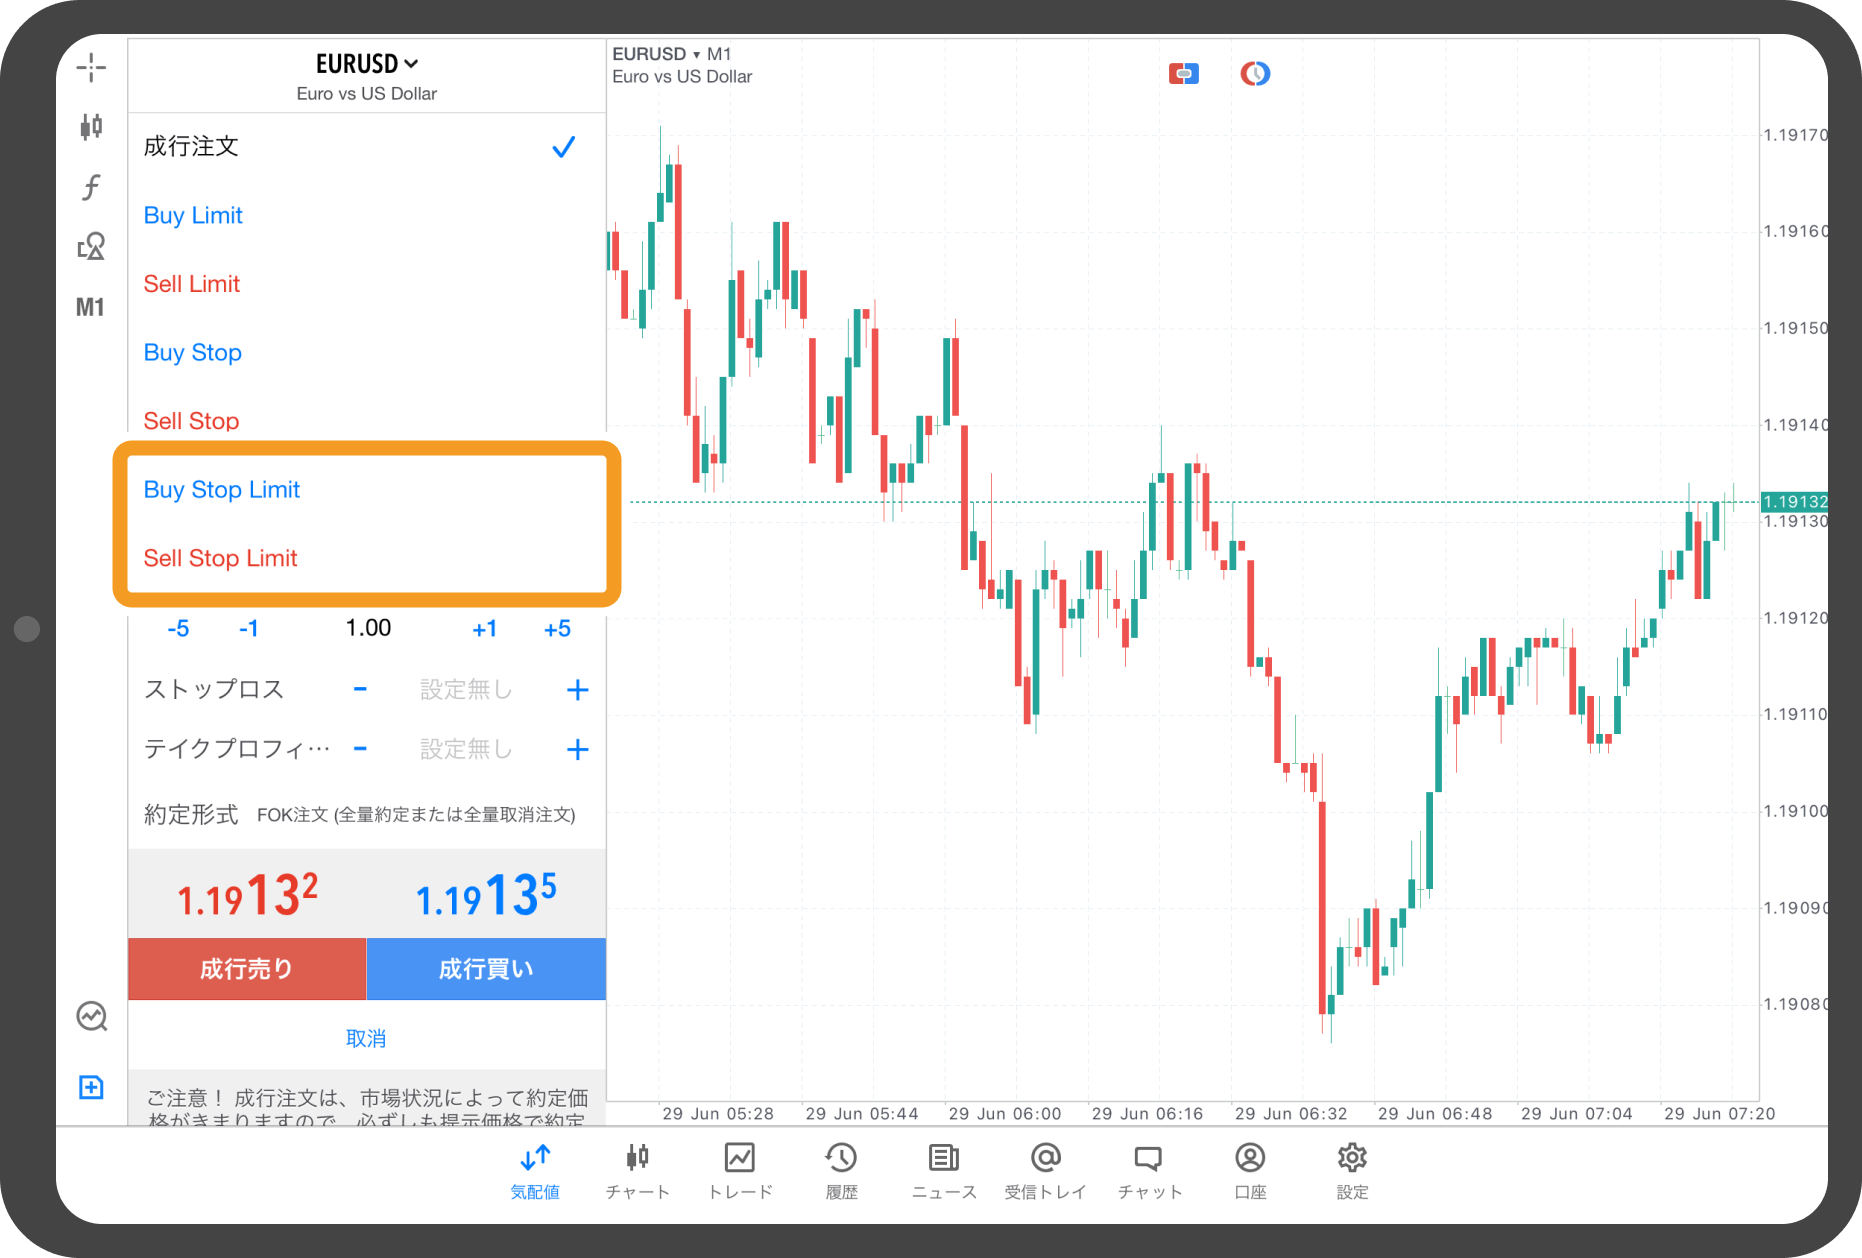Open the drawing objects shapes icon
This screenshot has width=1862, height=1258.
91,246
